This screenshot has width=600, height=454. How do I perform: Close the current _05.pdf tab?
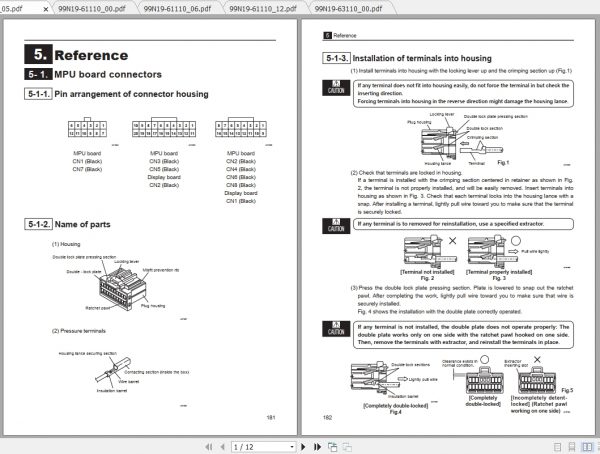tap(46, 9)
